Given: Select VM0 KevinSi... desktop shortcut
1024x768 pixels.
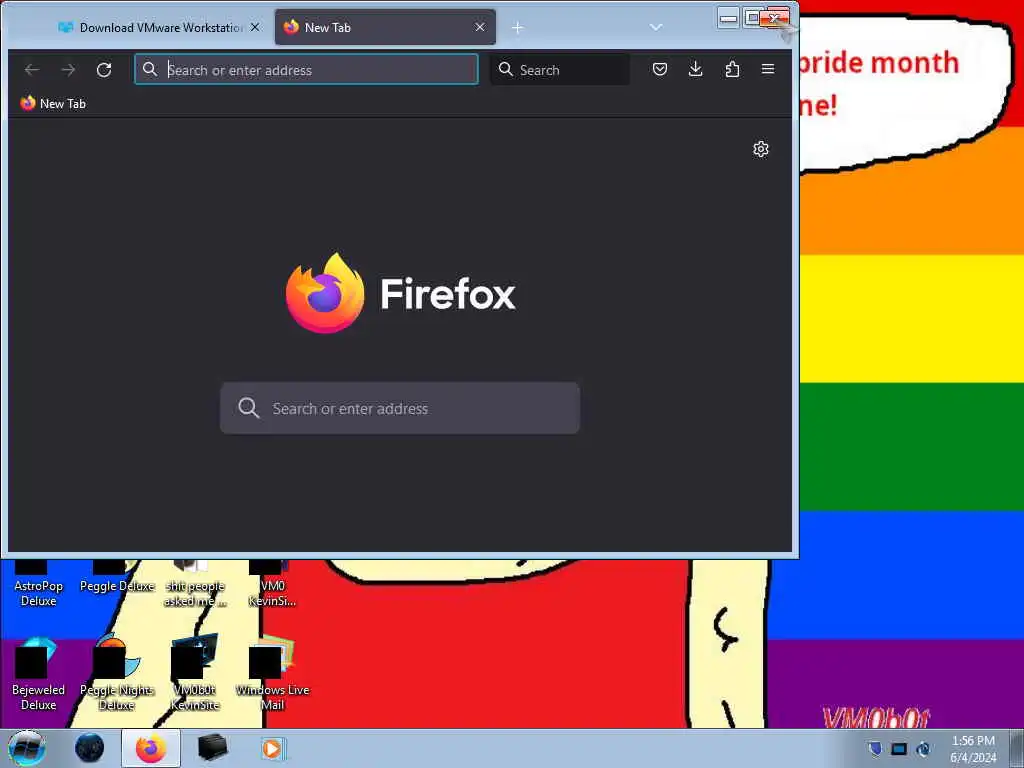Looking at the screenshot, I should point(272,584).
